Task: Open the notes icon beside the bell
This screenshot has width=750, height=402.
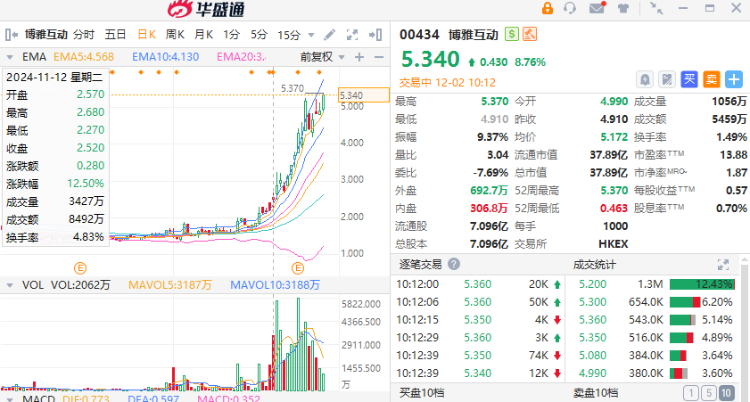Action: tap(667, 79)
